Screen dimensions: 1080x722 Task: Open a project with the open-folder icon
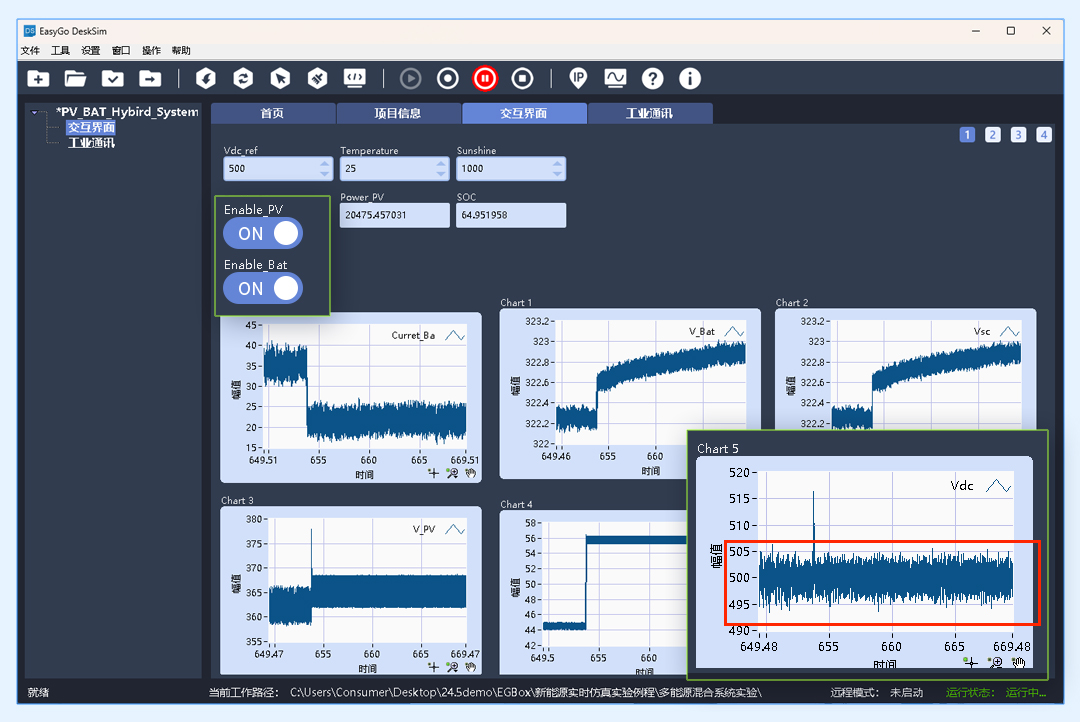pos(75,79)
